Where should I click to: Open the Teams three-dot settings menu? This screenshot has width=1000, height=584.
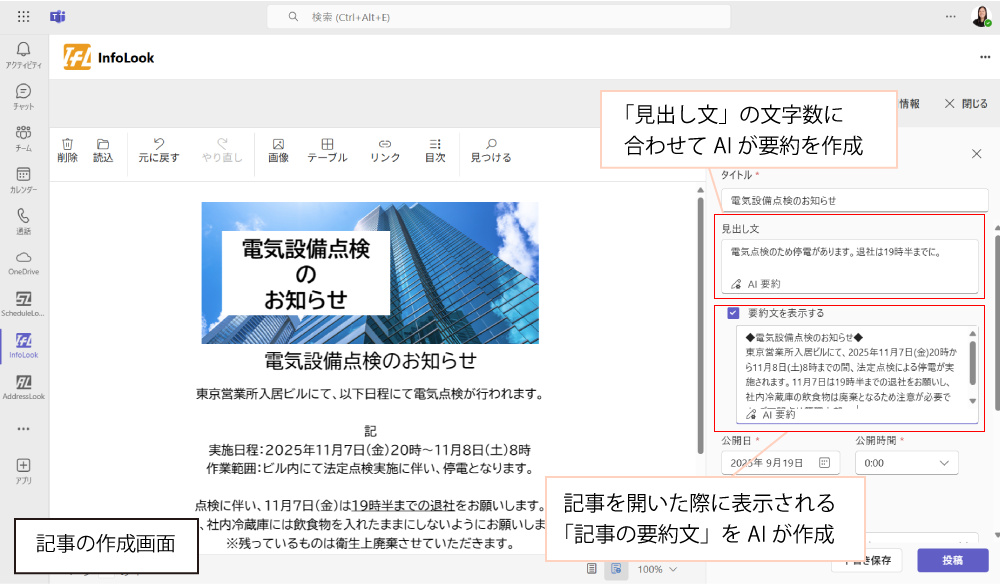pyautogui.click(x=950, y=17)
